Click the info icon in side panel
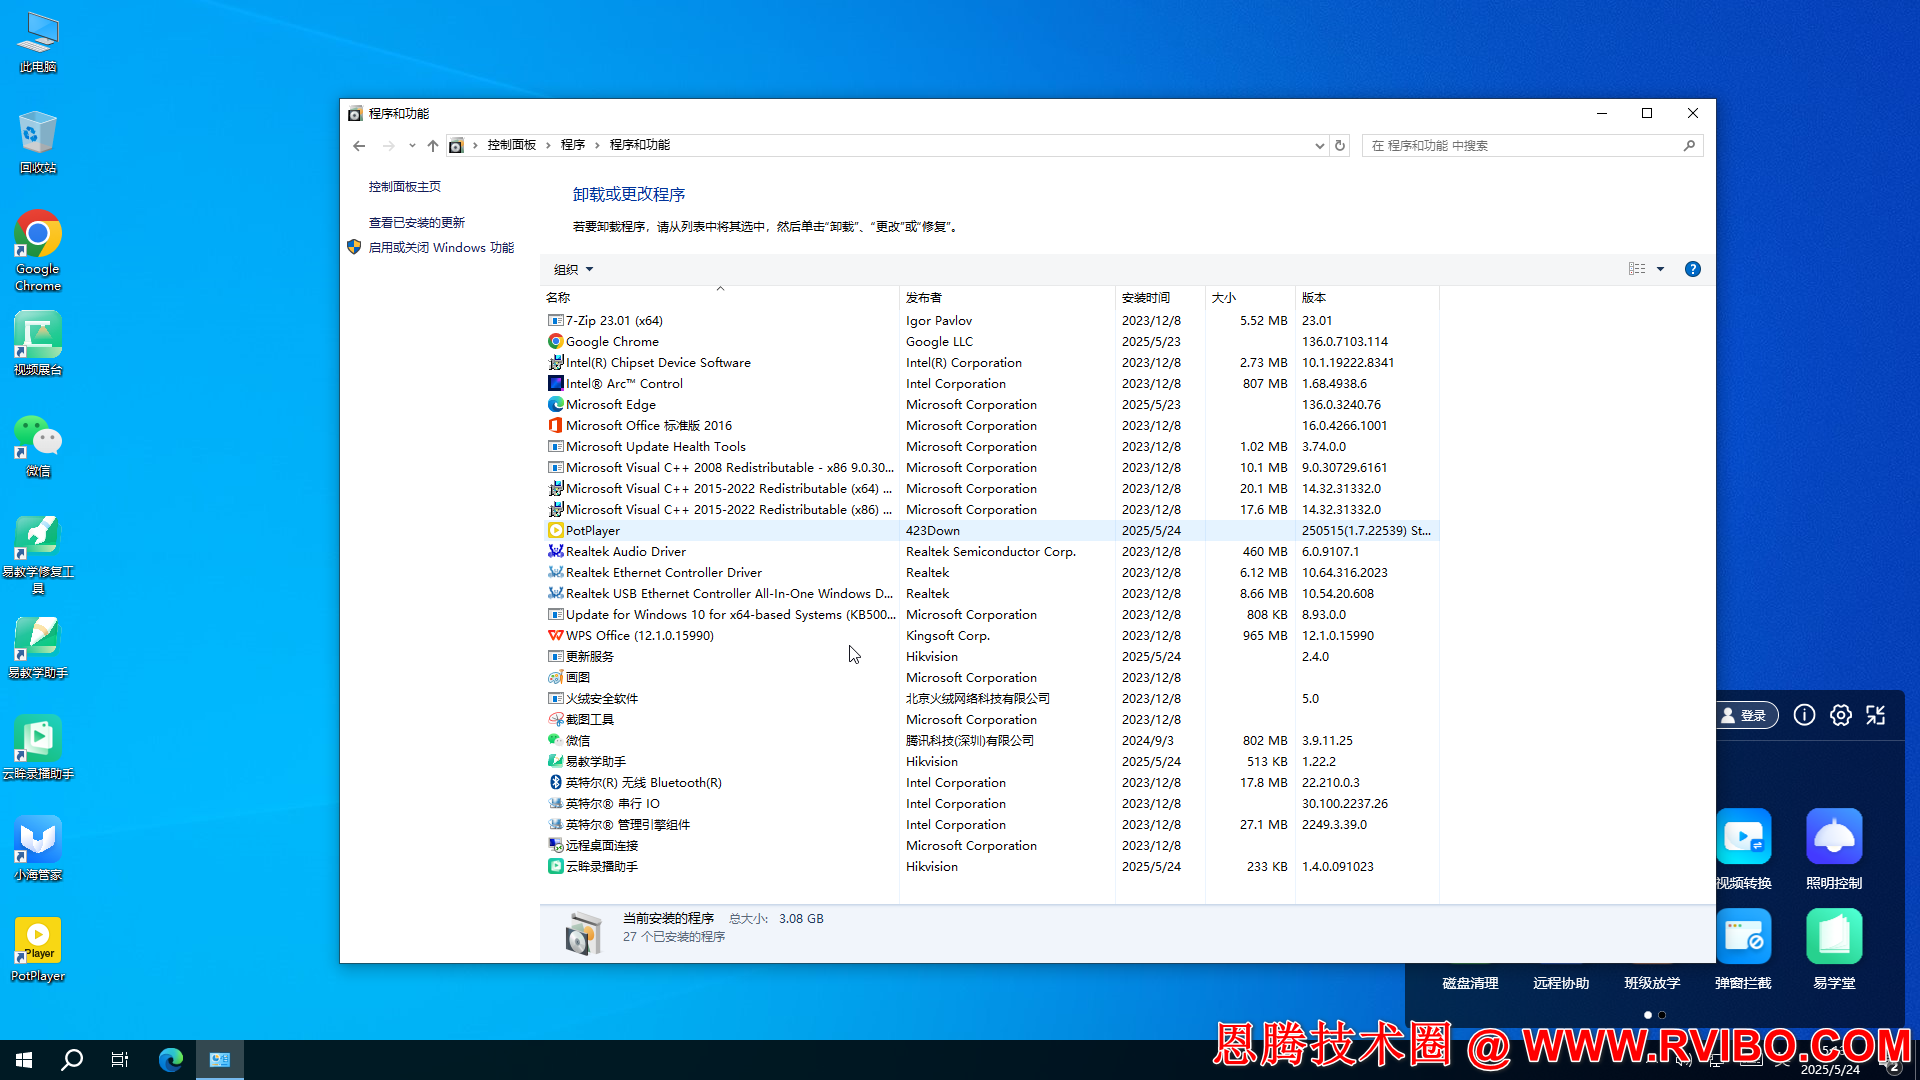Image resolution: width=1920 pixels, height=1080 pixels. tap(1804, 715)
